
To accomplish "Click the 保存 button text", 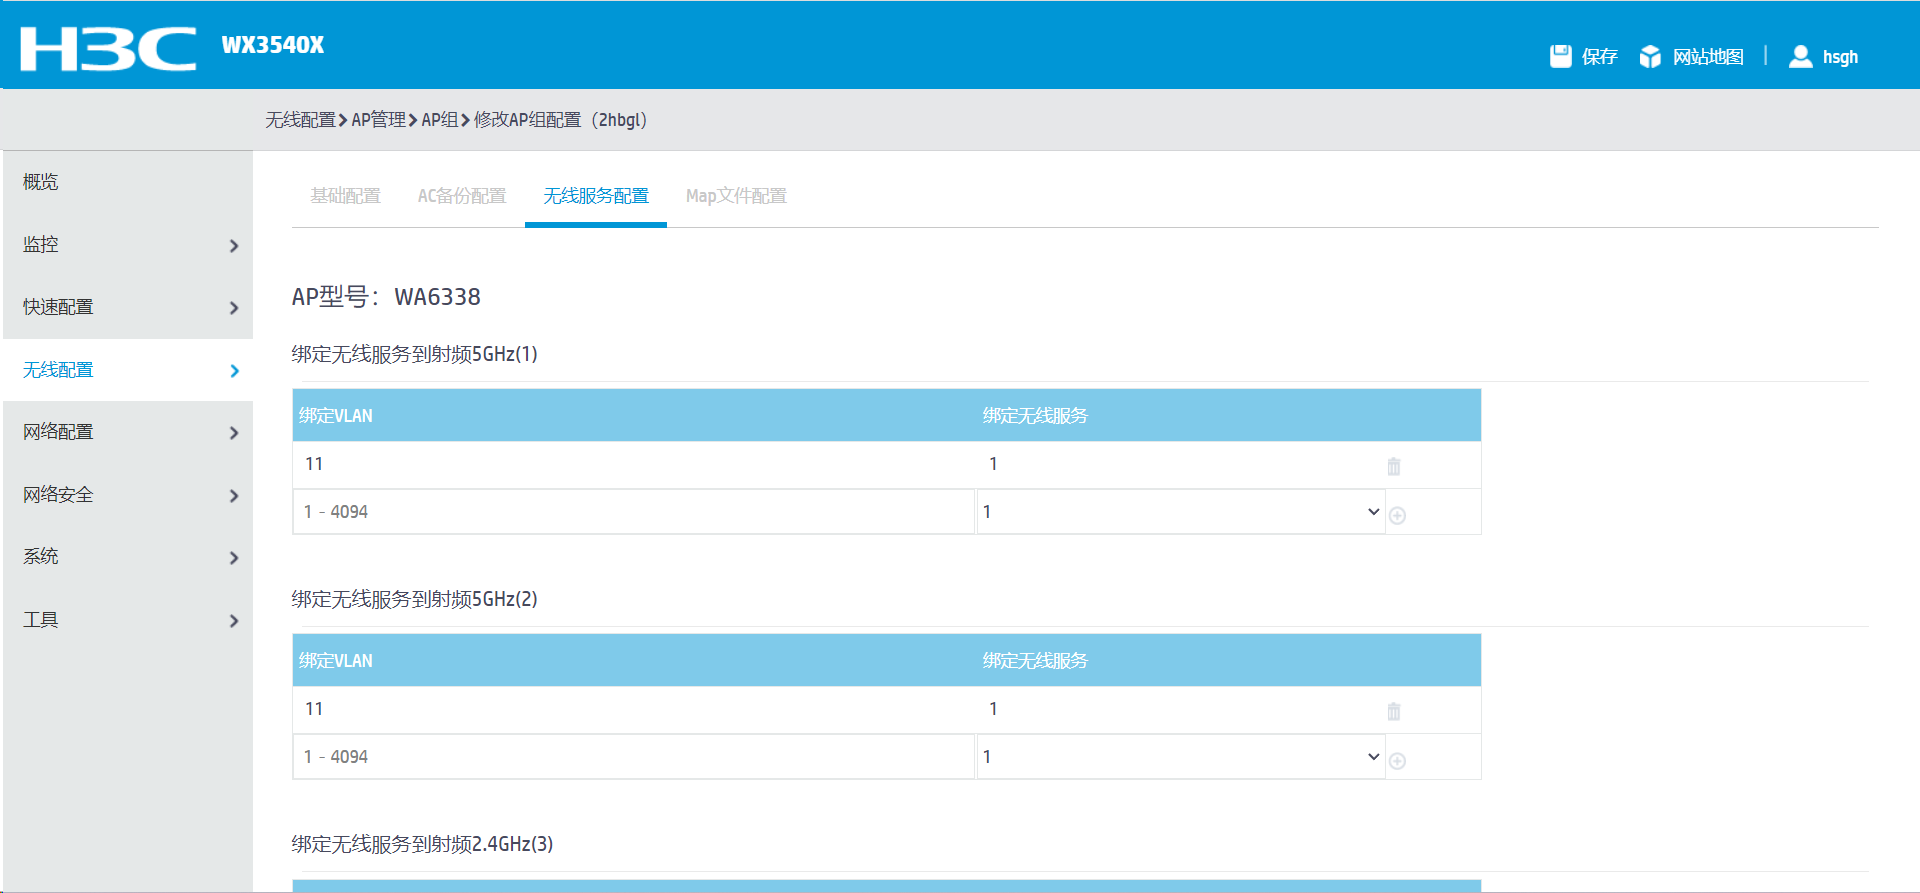I will [1600, 57].
